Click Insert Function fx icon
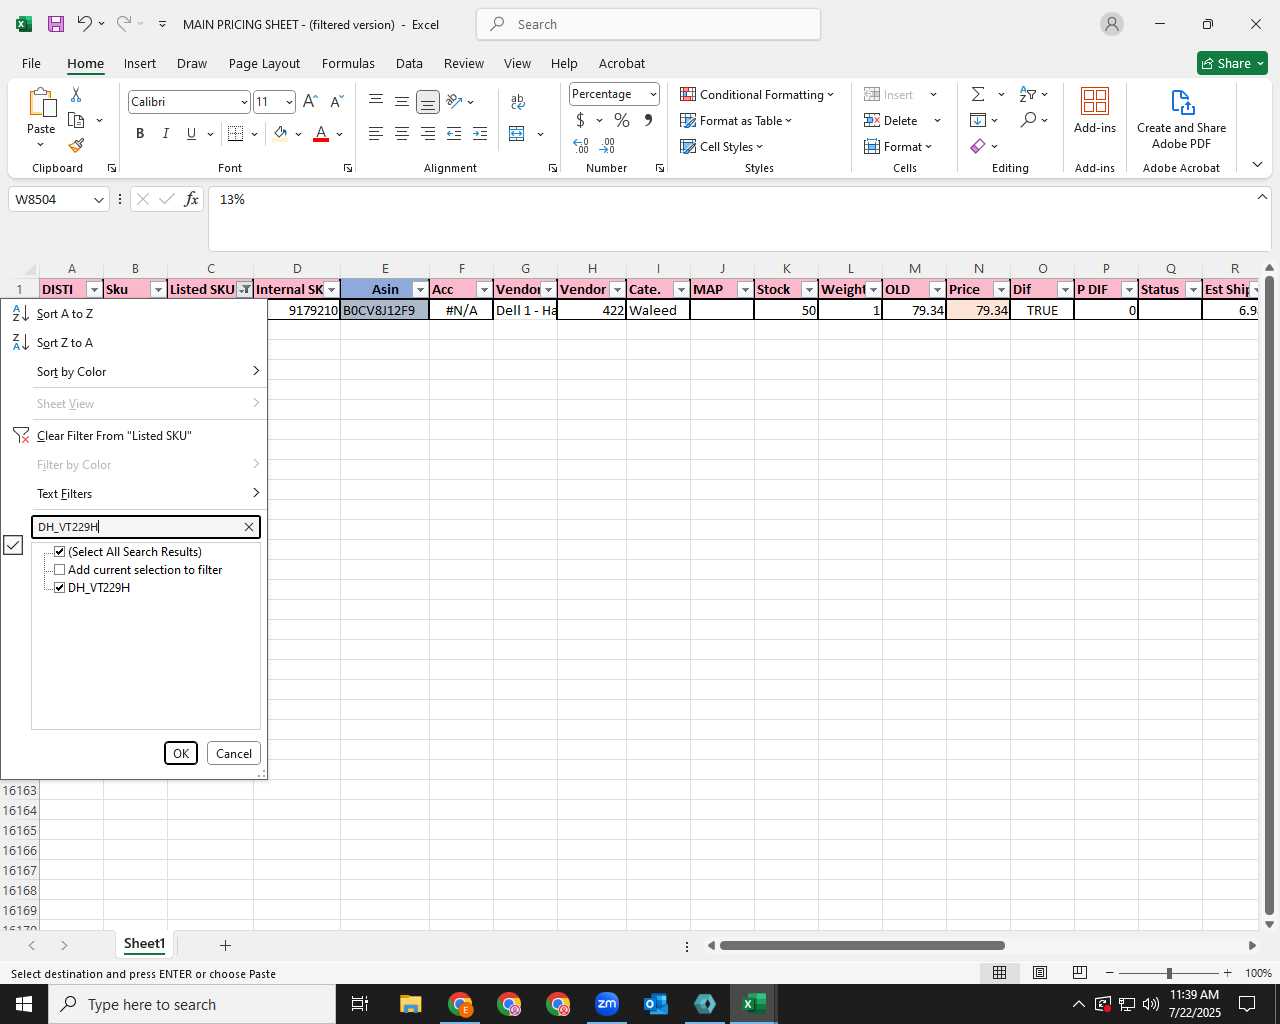Image resolution: width=1280 pixels, height=1024 pixels. pos(191,199)
